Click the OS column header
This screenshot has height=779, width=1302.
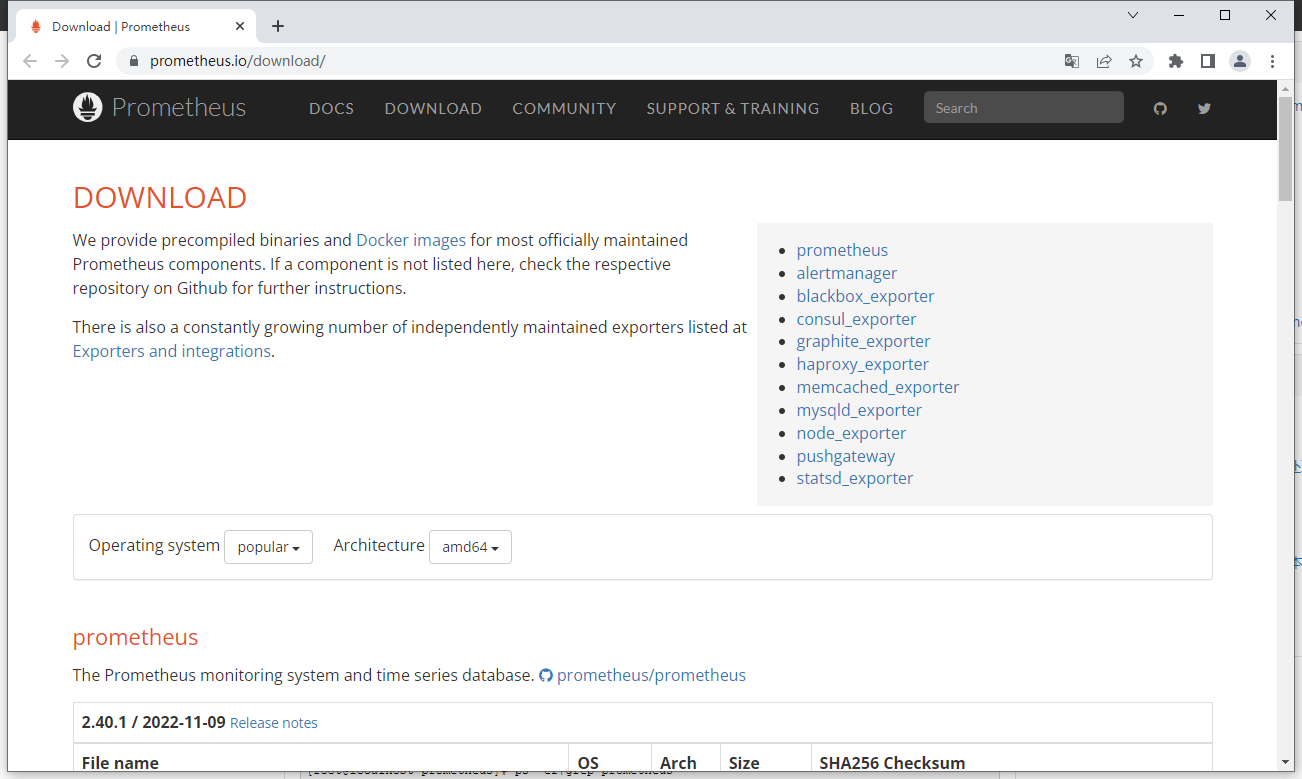(x=588, y=763)
